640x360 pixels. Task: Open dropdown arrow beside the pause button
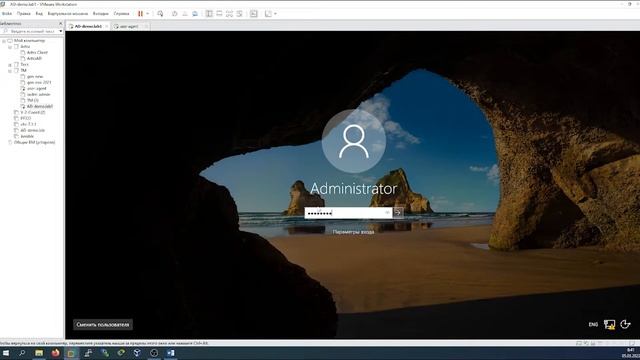[x=148, y=14]
